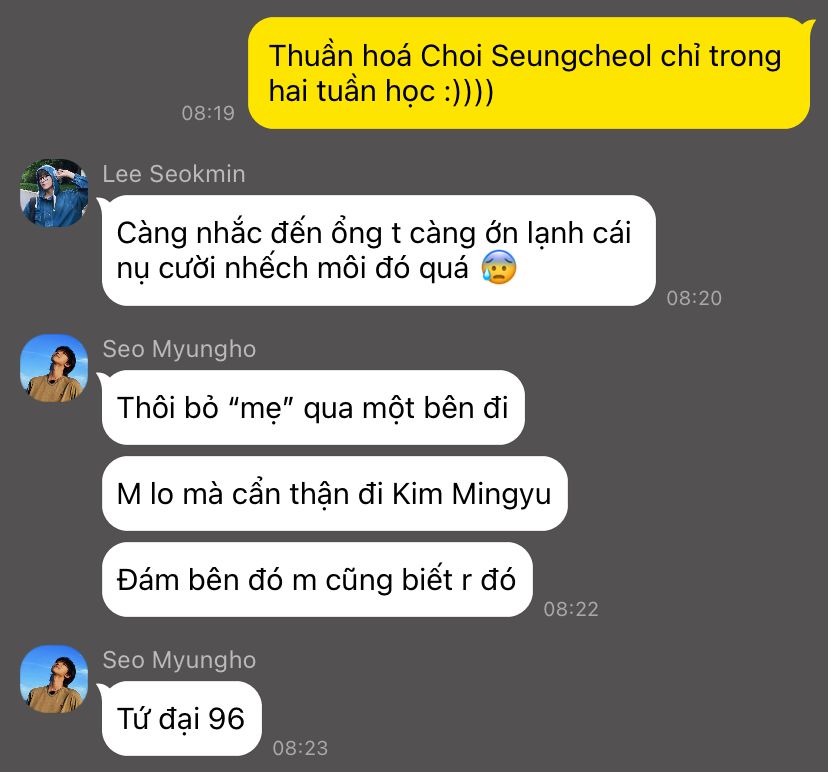Screen dimensions: 828x772
Task: Click the Seo Myungho name above 'Tứ đại 96'
Action: click(x=179, y=660)
